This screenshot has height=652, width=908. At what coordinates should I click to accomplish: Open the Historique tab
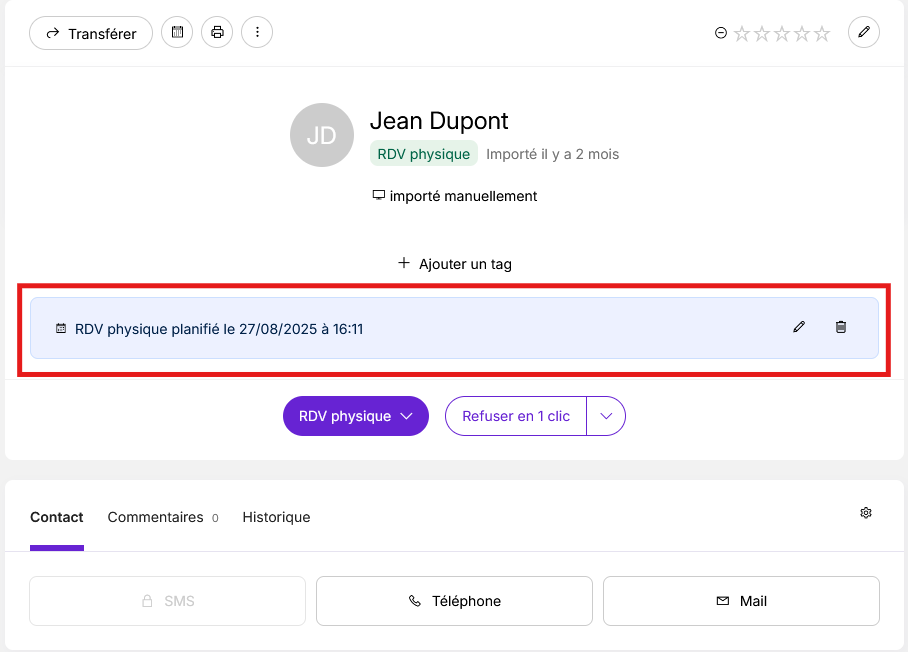(276, 517)
